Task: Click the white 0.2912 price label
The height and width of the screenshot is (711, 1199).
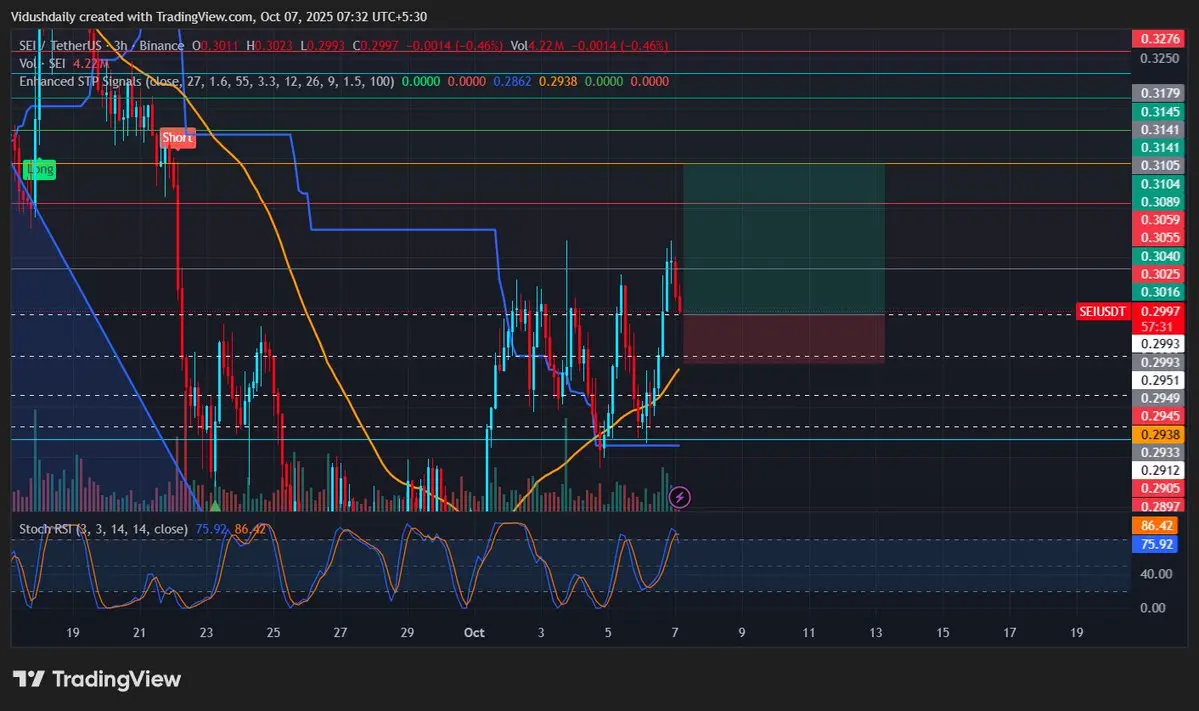Action: click(1159, 470)
